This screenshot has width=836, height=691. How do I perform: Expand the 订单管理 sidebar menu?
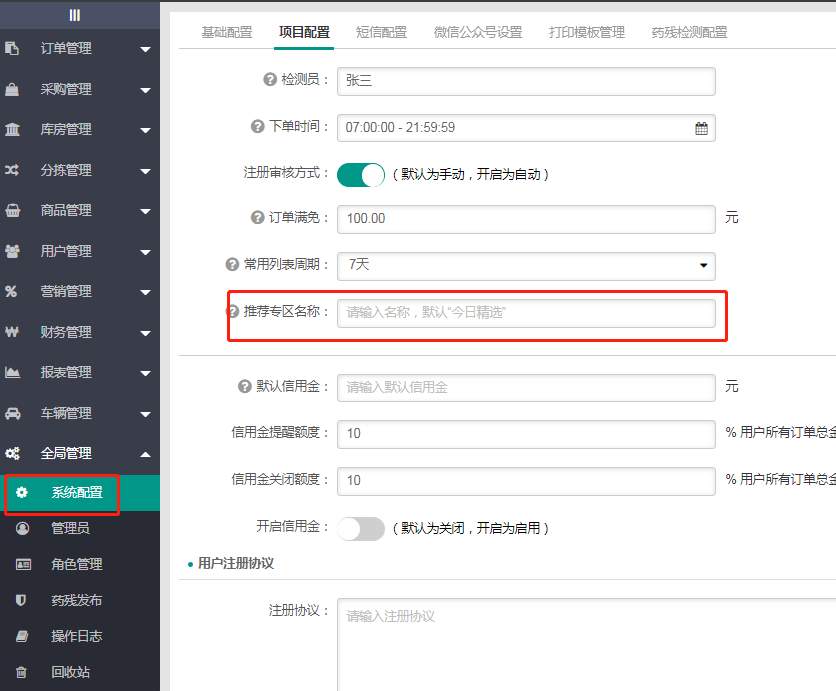pyautogui.click(x=80, y=49)
